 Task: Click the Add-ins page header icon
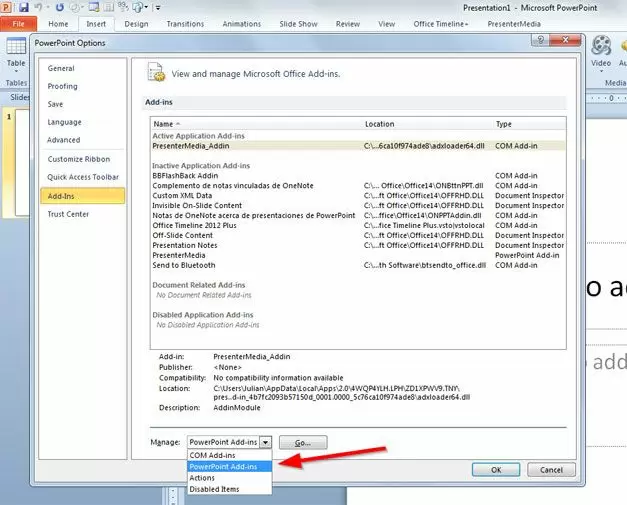pyautogui.click(x=156, y=72)
